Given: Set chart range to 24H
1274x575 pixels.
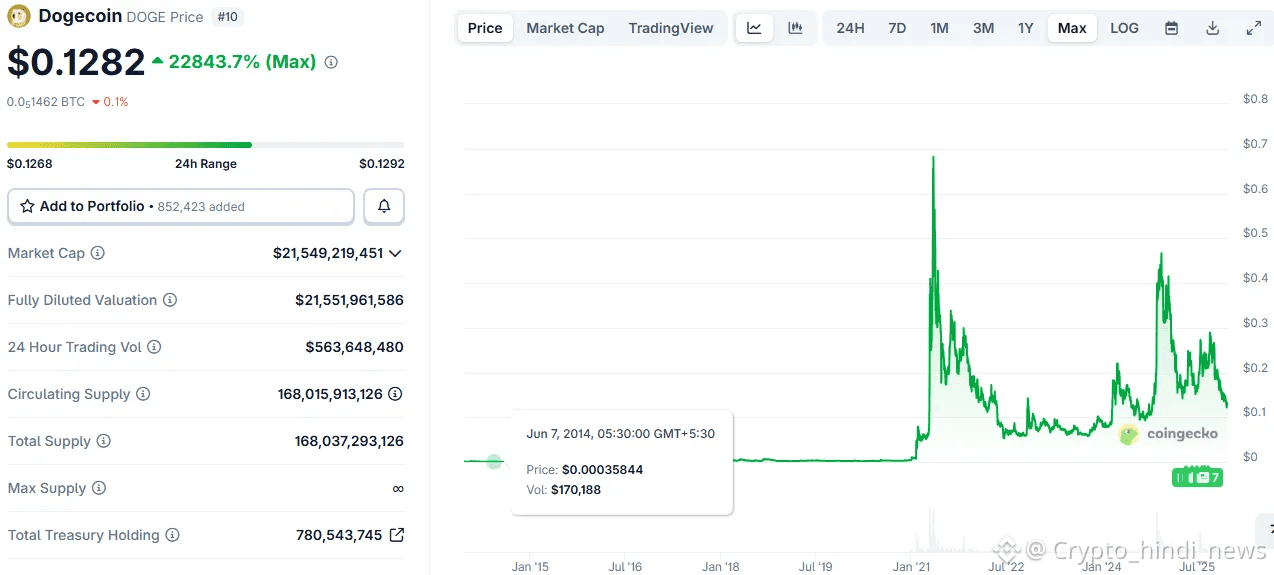Looking at the screenshot, I should click(850, 28).
